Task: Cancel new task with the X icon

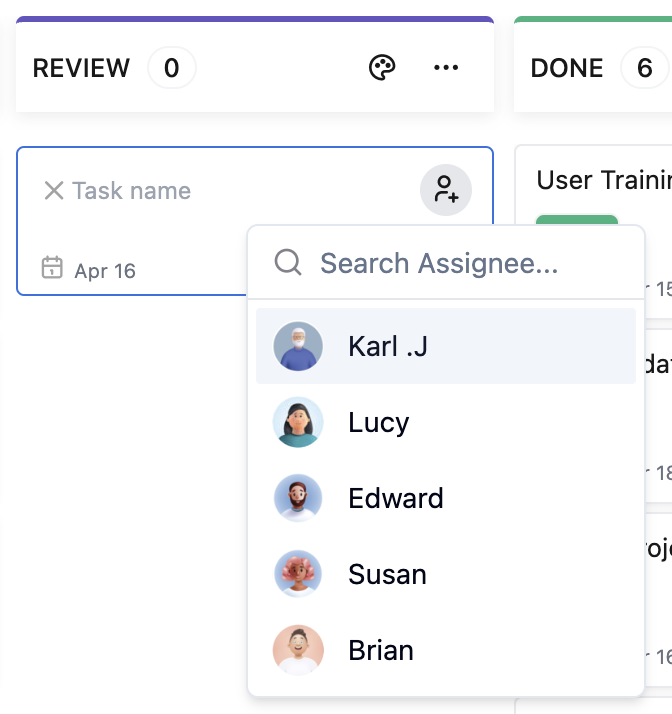Action: [54, 190]
